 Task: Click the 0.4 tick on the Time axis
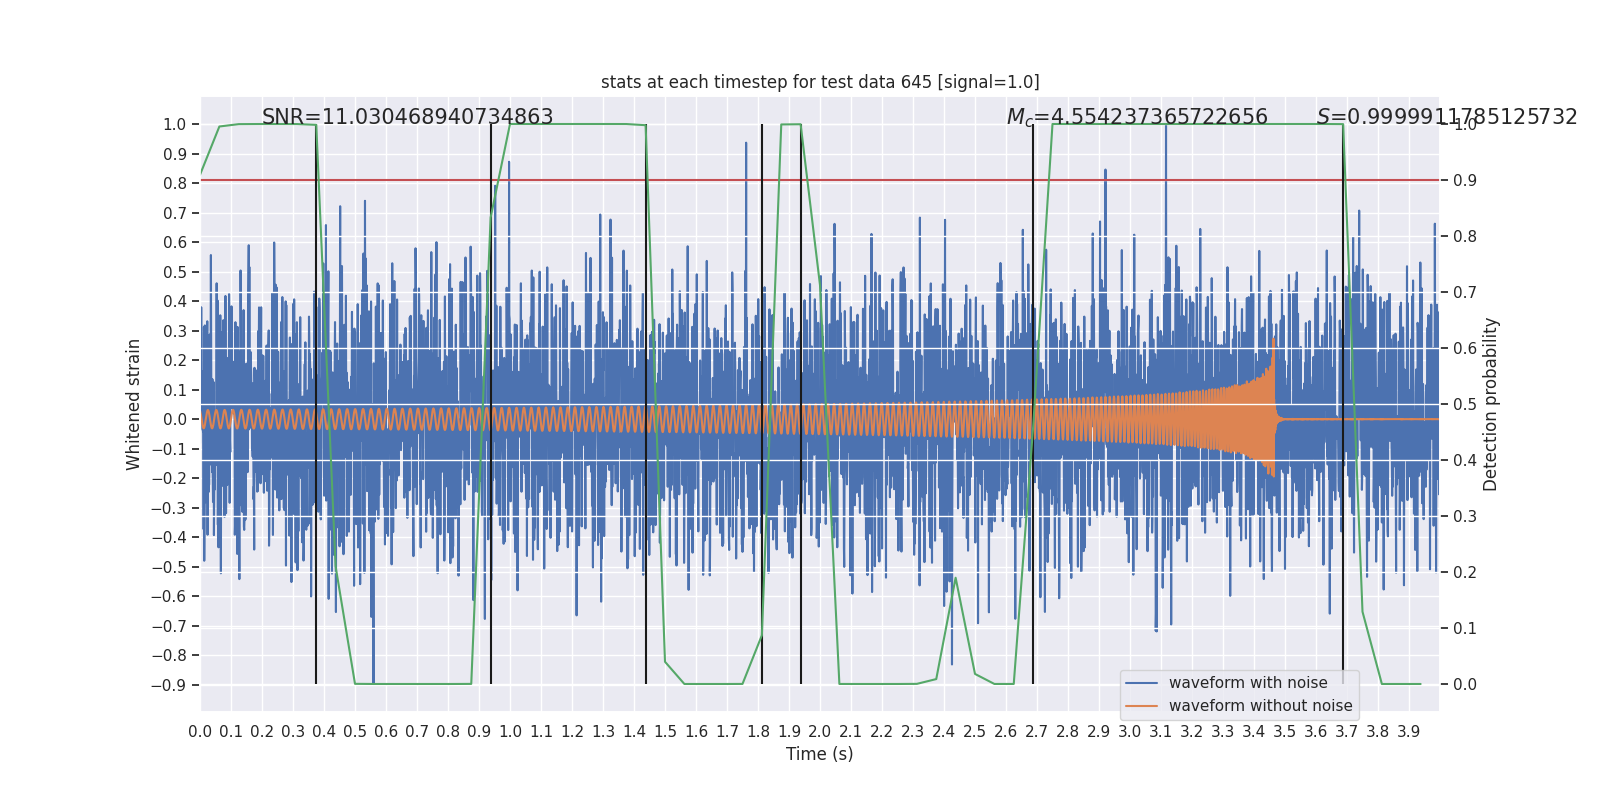pyautogui.click(x=324, y=731)
